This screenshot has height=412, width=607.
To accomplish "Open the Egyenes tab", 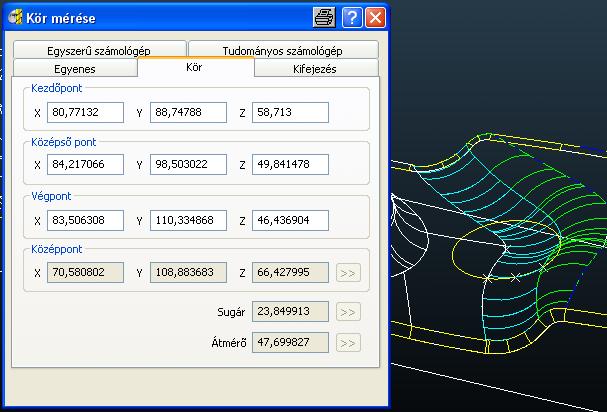I will click(x=75, y=69).
